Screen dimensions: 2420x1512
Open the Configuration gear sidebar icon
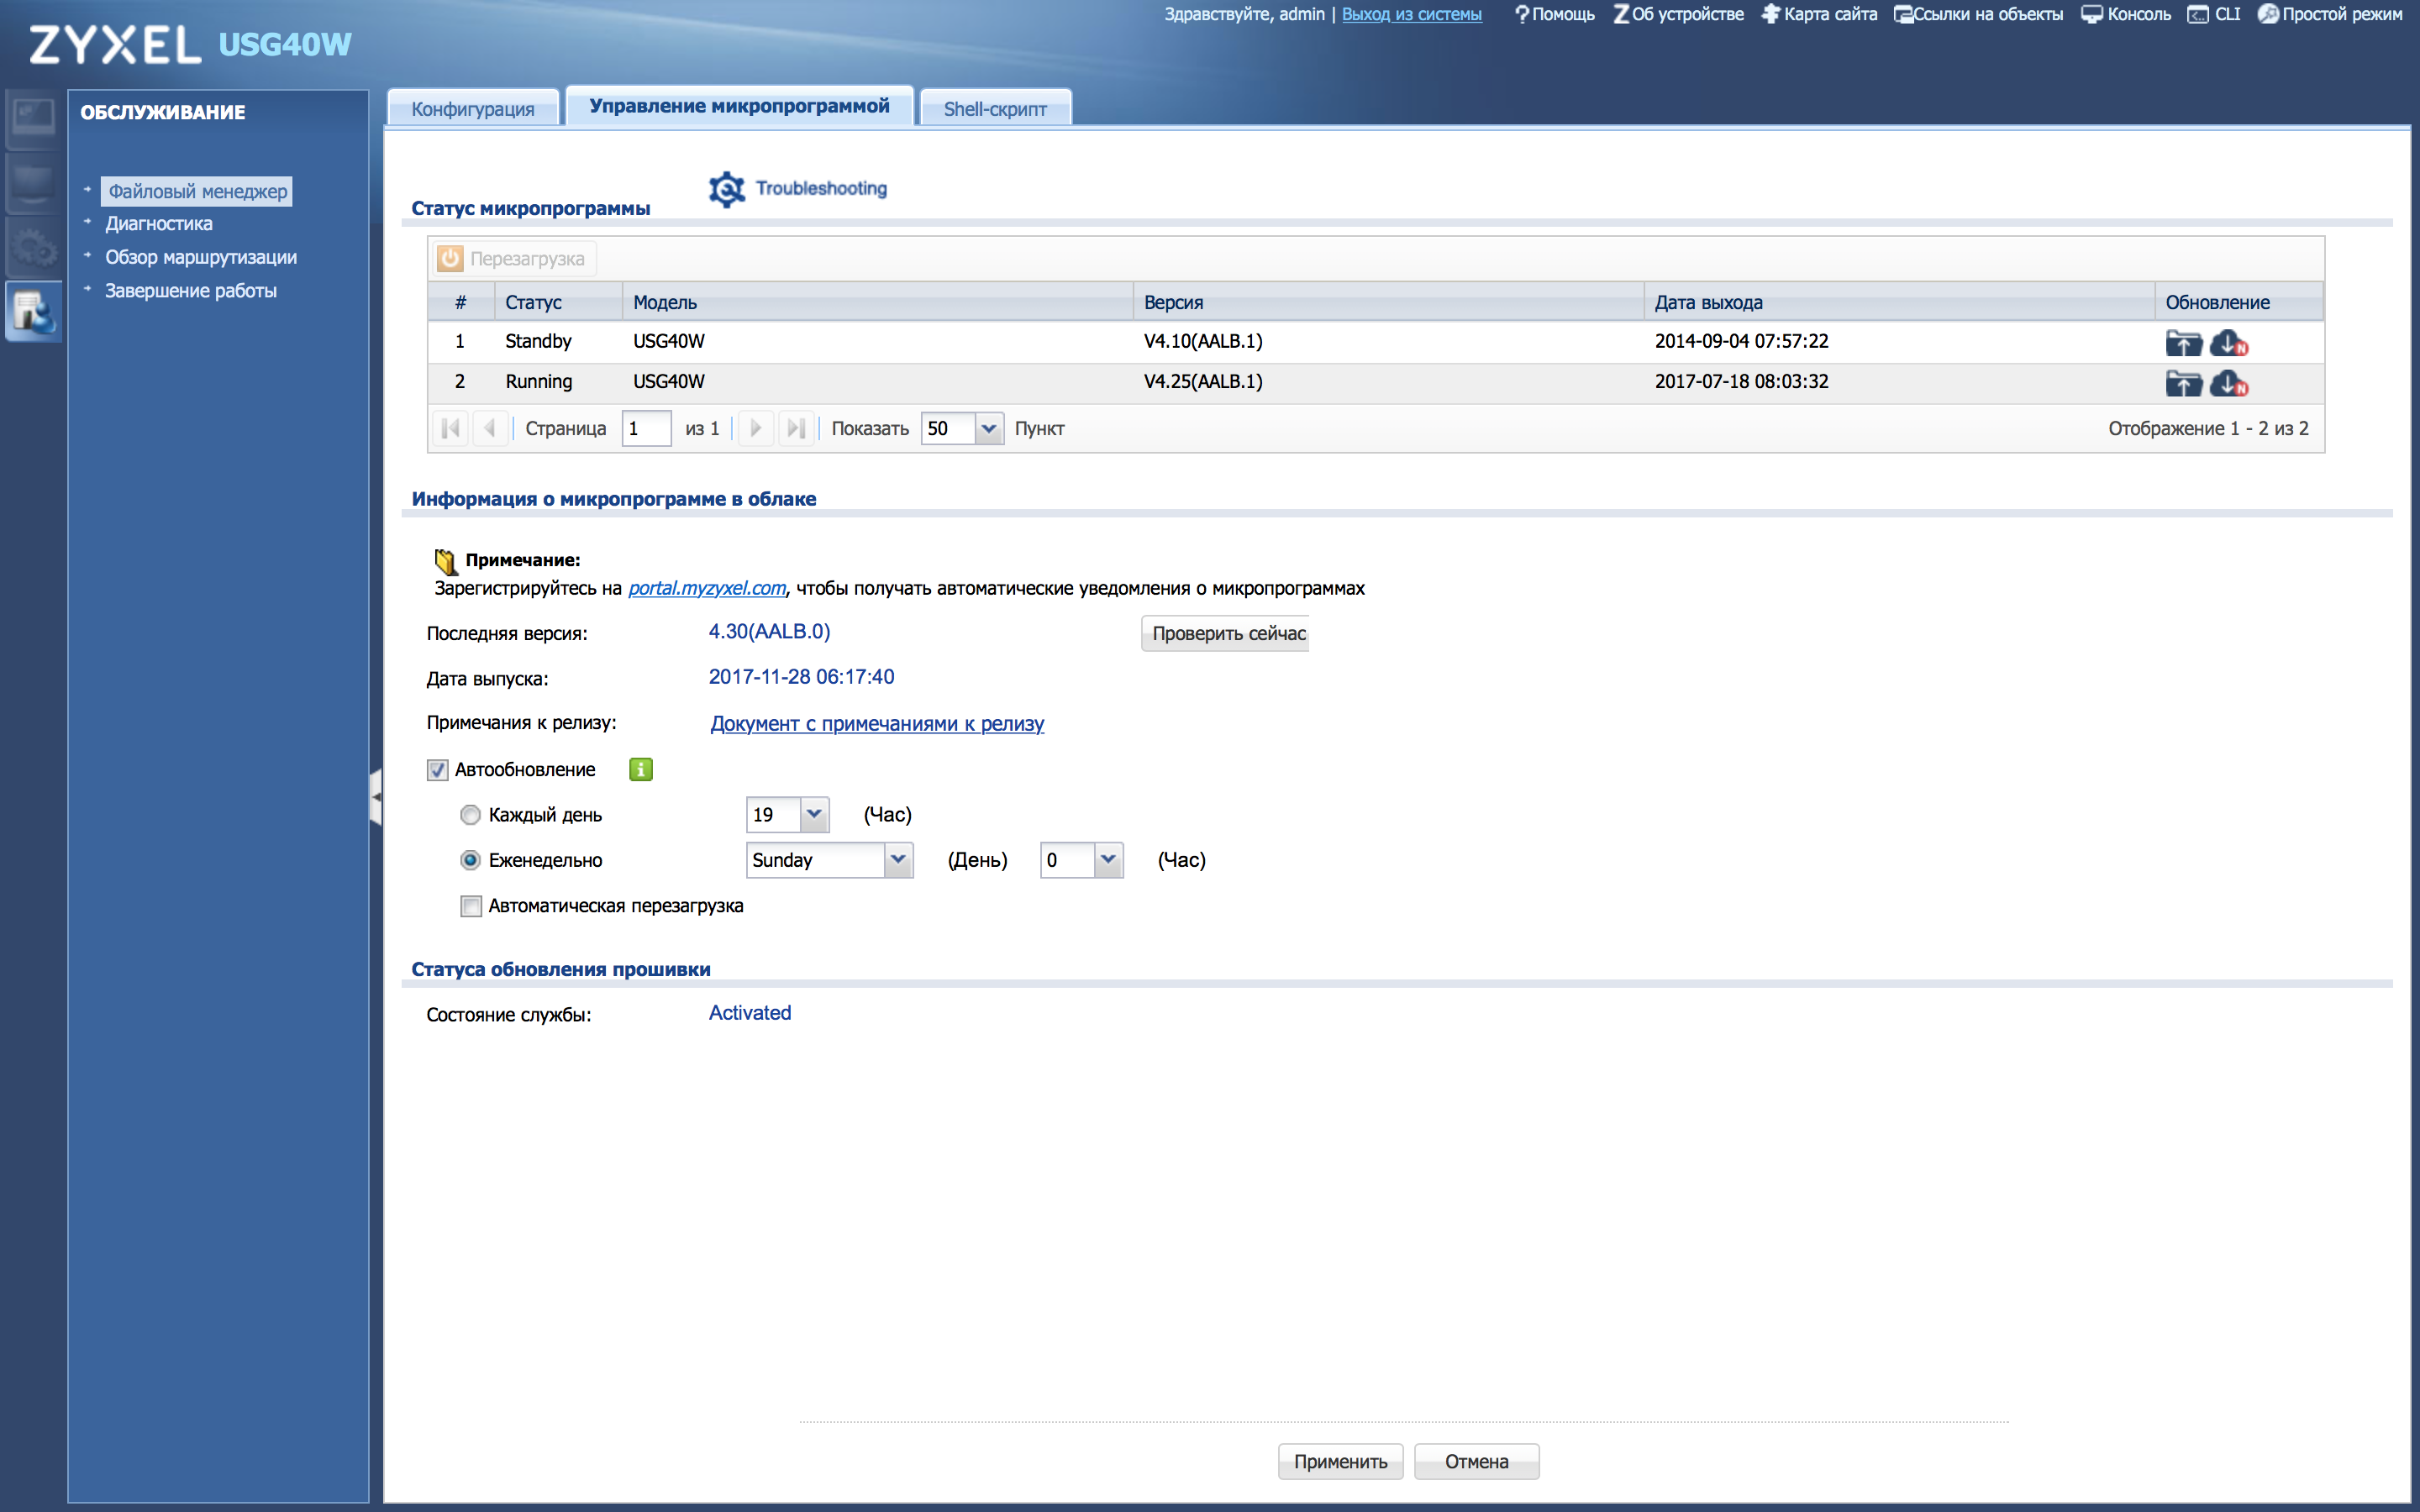pos(33,247)
